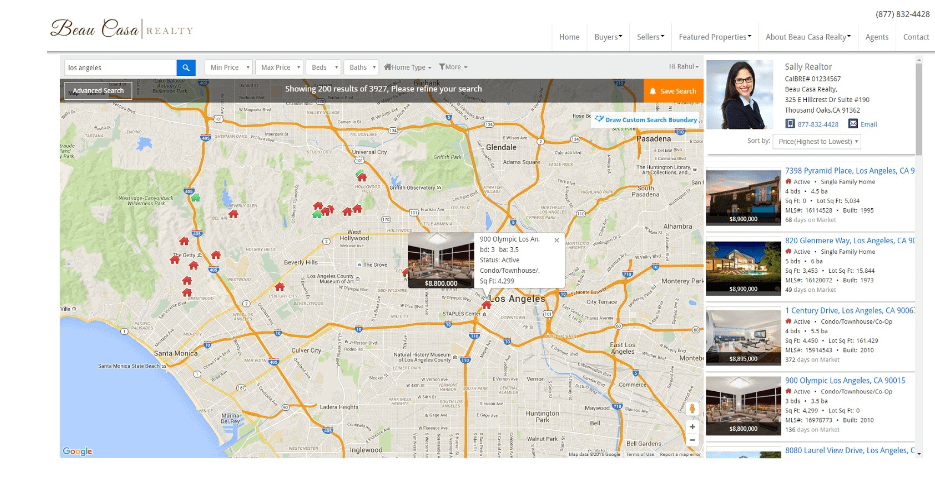The image size is (935, 481).
Task: Open the 820 Glenmere Way listing link
Action: pos(850,241)
